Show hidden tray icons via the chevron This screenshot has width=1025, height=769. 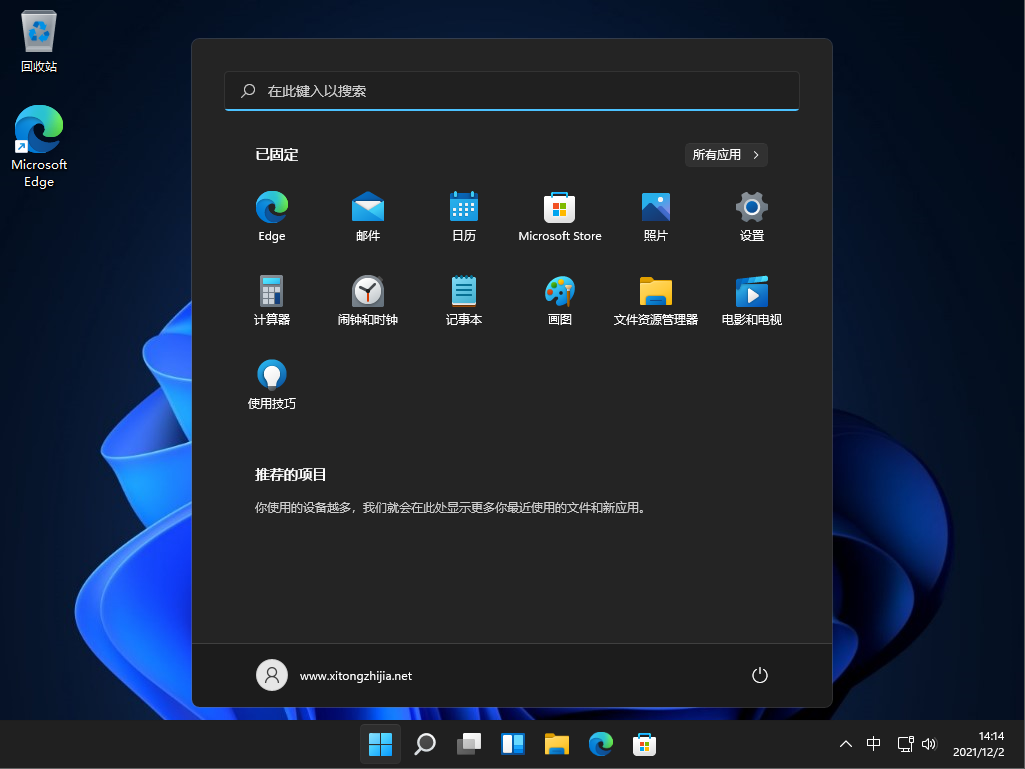click(x=845, y=744)
